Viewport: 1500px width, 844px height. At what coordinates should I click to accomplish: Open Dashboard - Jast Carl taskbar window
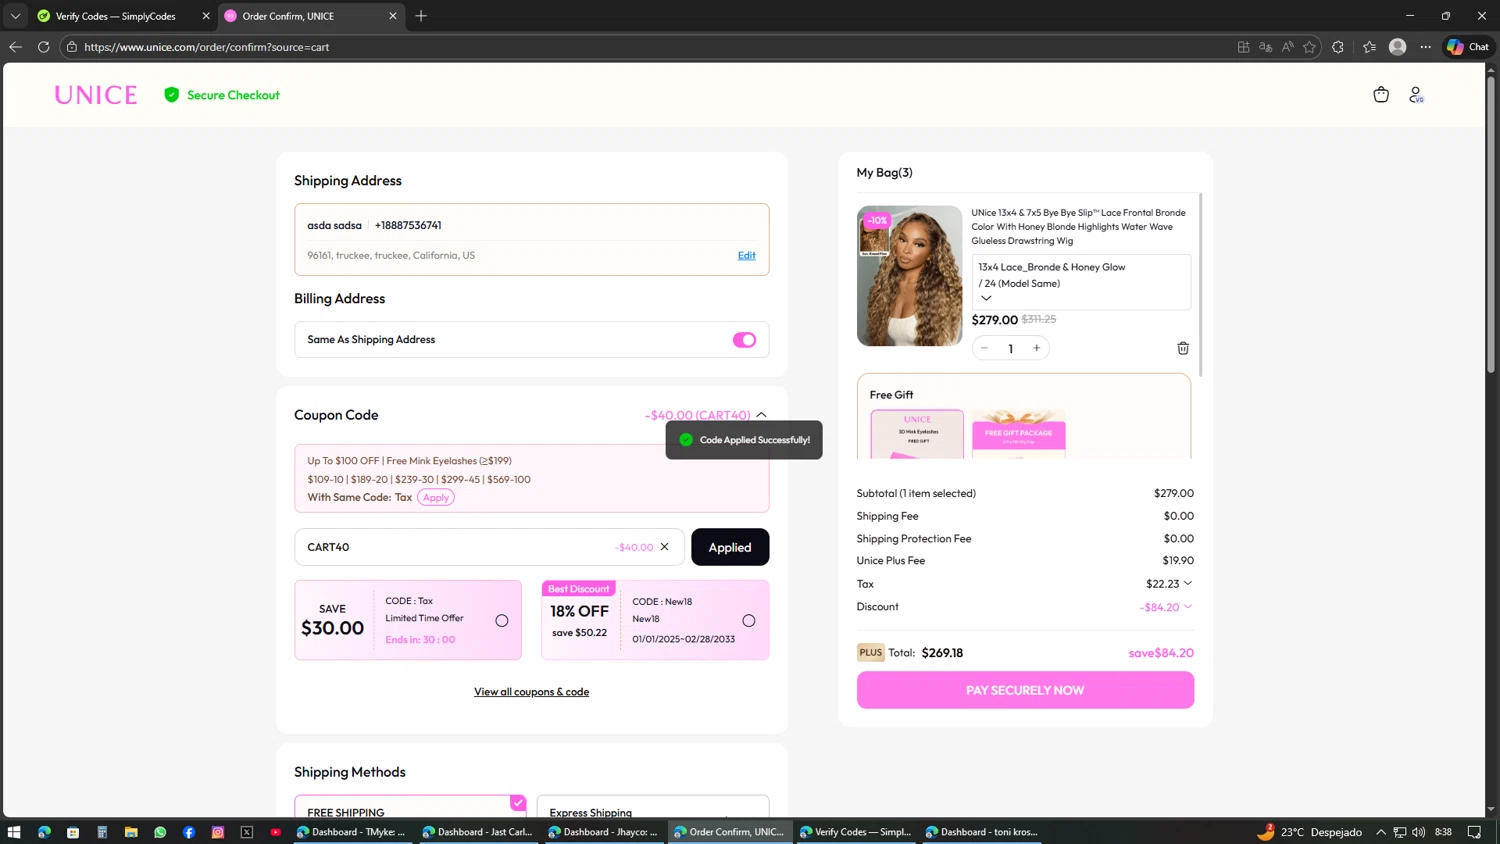click(478, 832)
